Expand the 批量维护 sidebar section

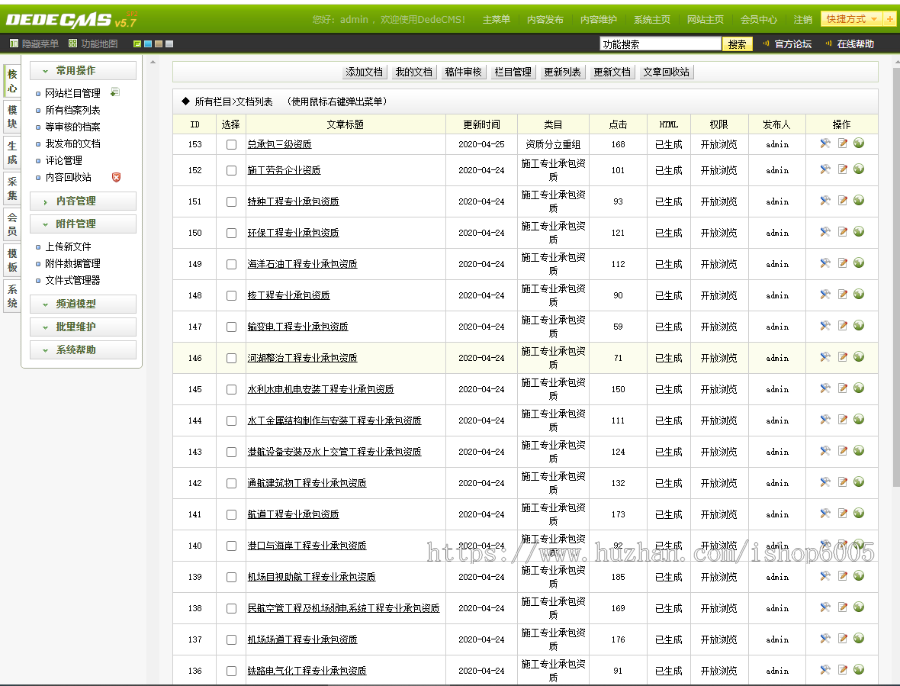click(83, 327)
